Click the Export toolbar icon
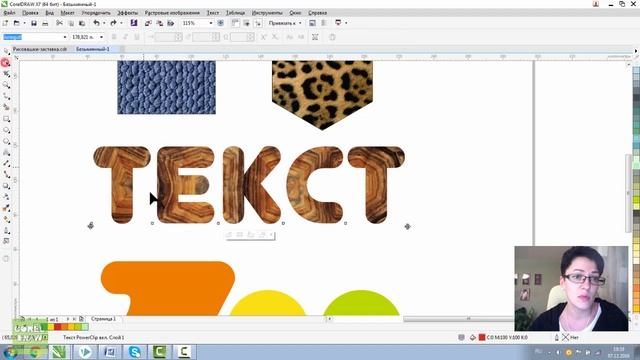 click(x=160, y=23)
